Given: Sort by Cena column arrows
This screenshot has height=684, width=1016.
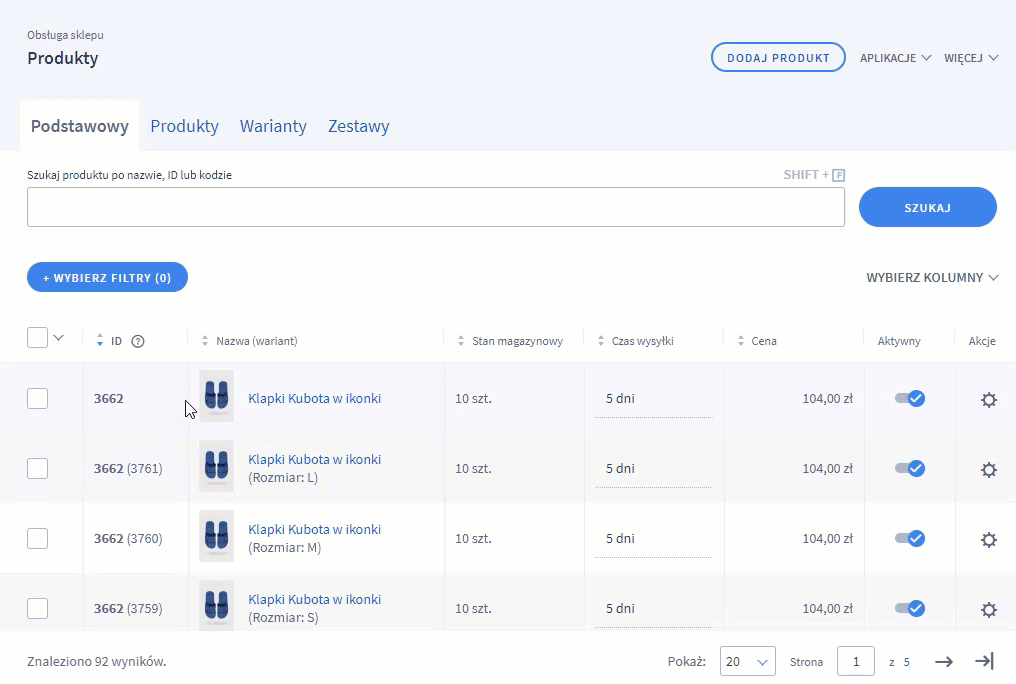Looking at the screenshot, I should [x=741, y=341].
